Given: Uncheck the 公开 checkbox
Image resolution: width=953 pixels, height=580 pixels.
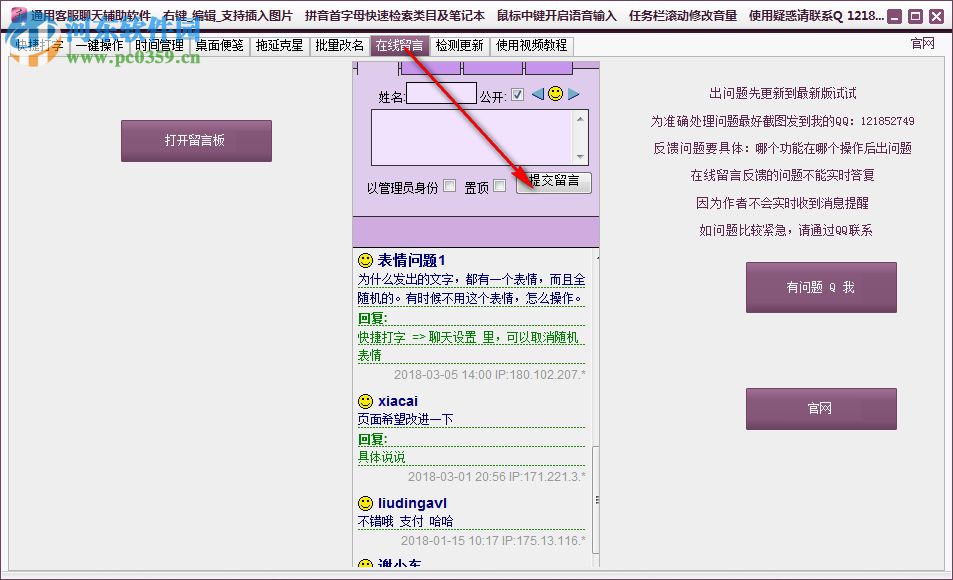Looking at the screenshot, I should [x=517, y=93].
